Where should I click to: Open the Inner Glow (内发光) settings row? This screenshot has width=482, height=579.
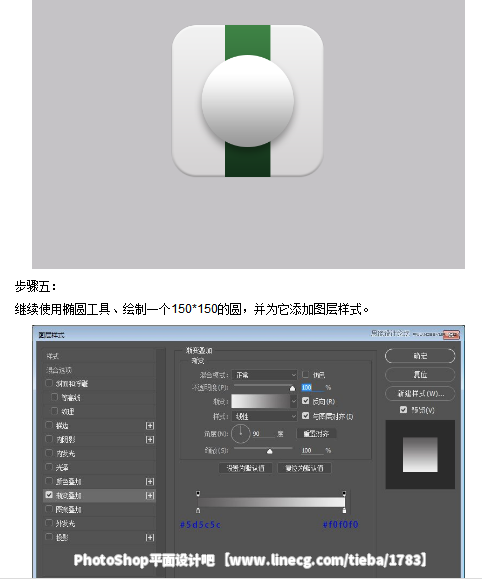coord(99,453)
